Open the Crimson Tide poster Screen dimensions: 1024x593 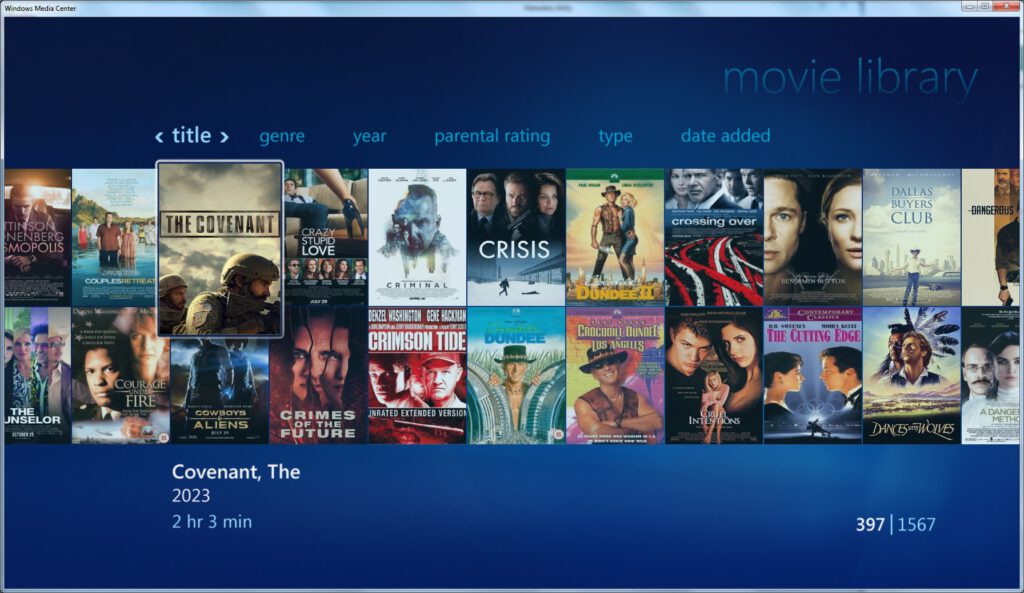click(x=417, y=376)
